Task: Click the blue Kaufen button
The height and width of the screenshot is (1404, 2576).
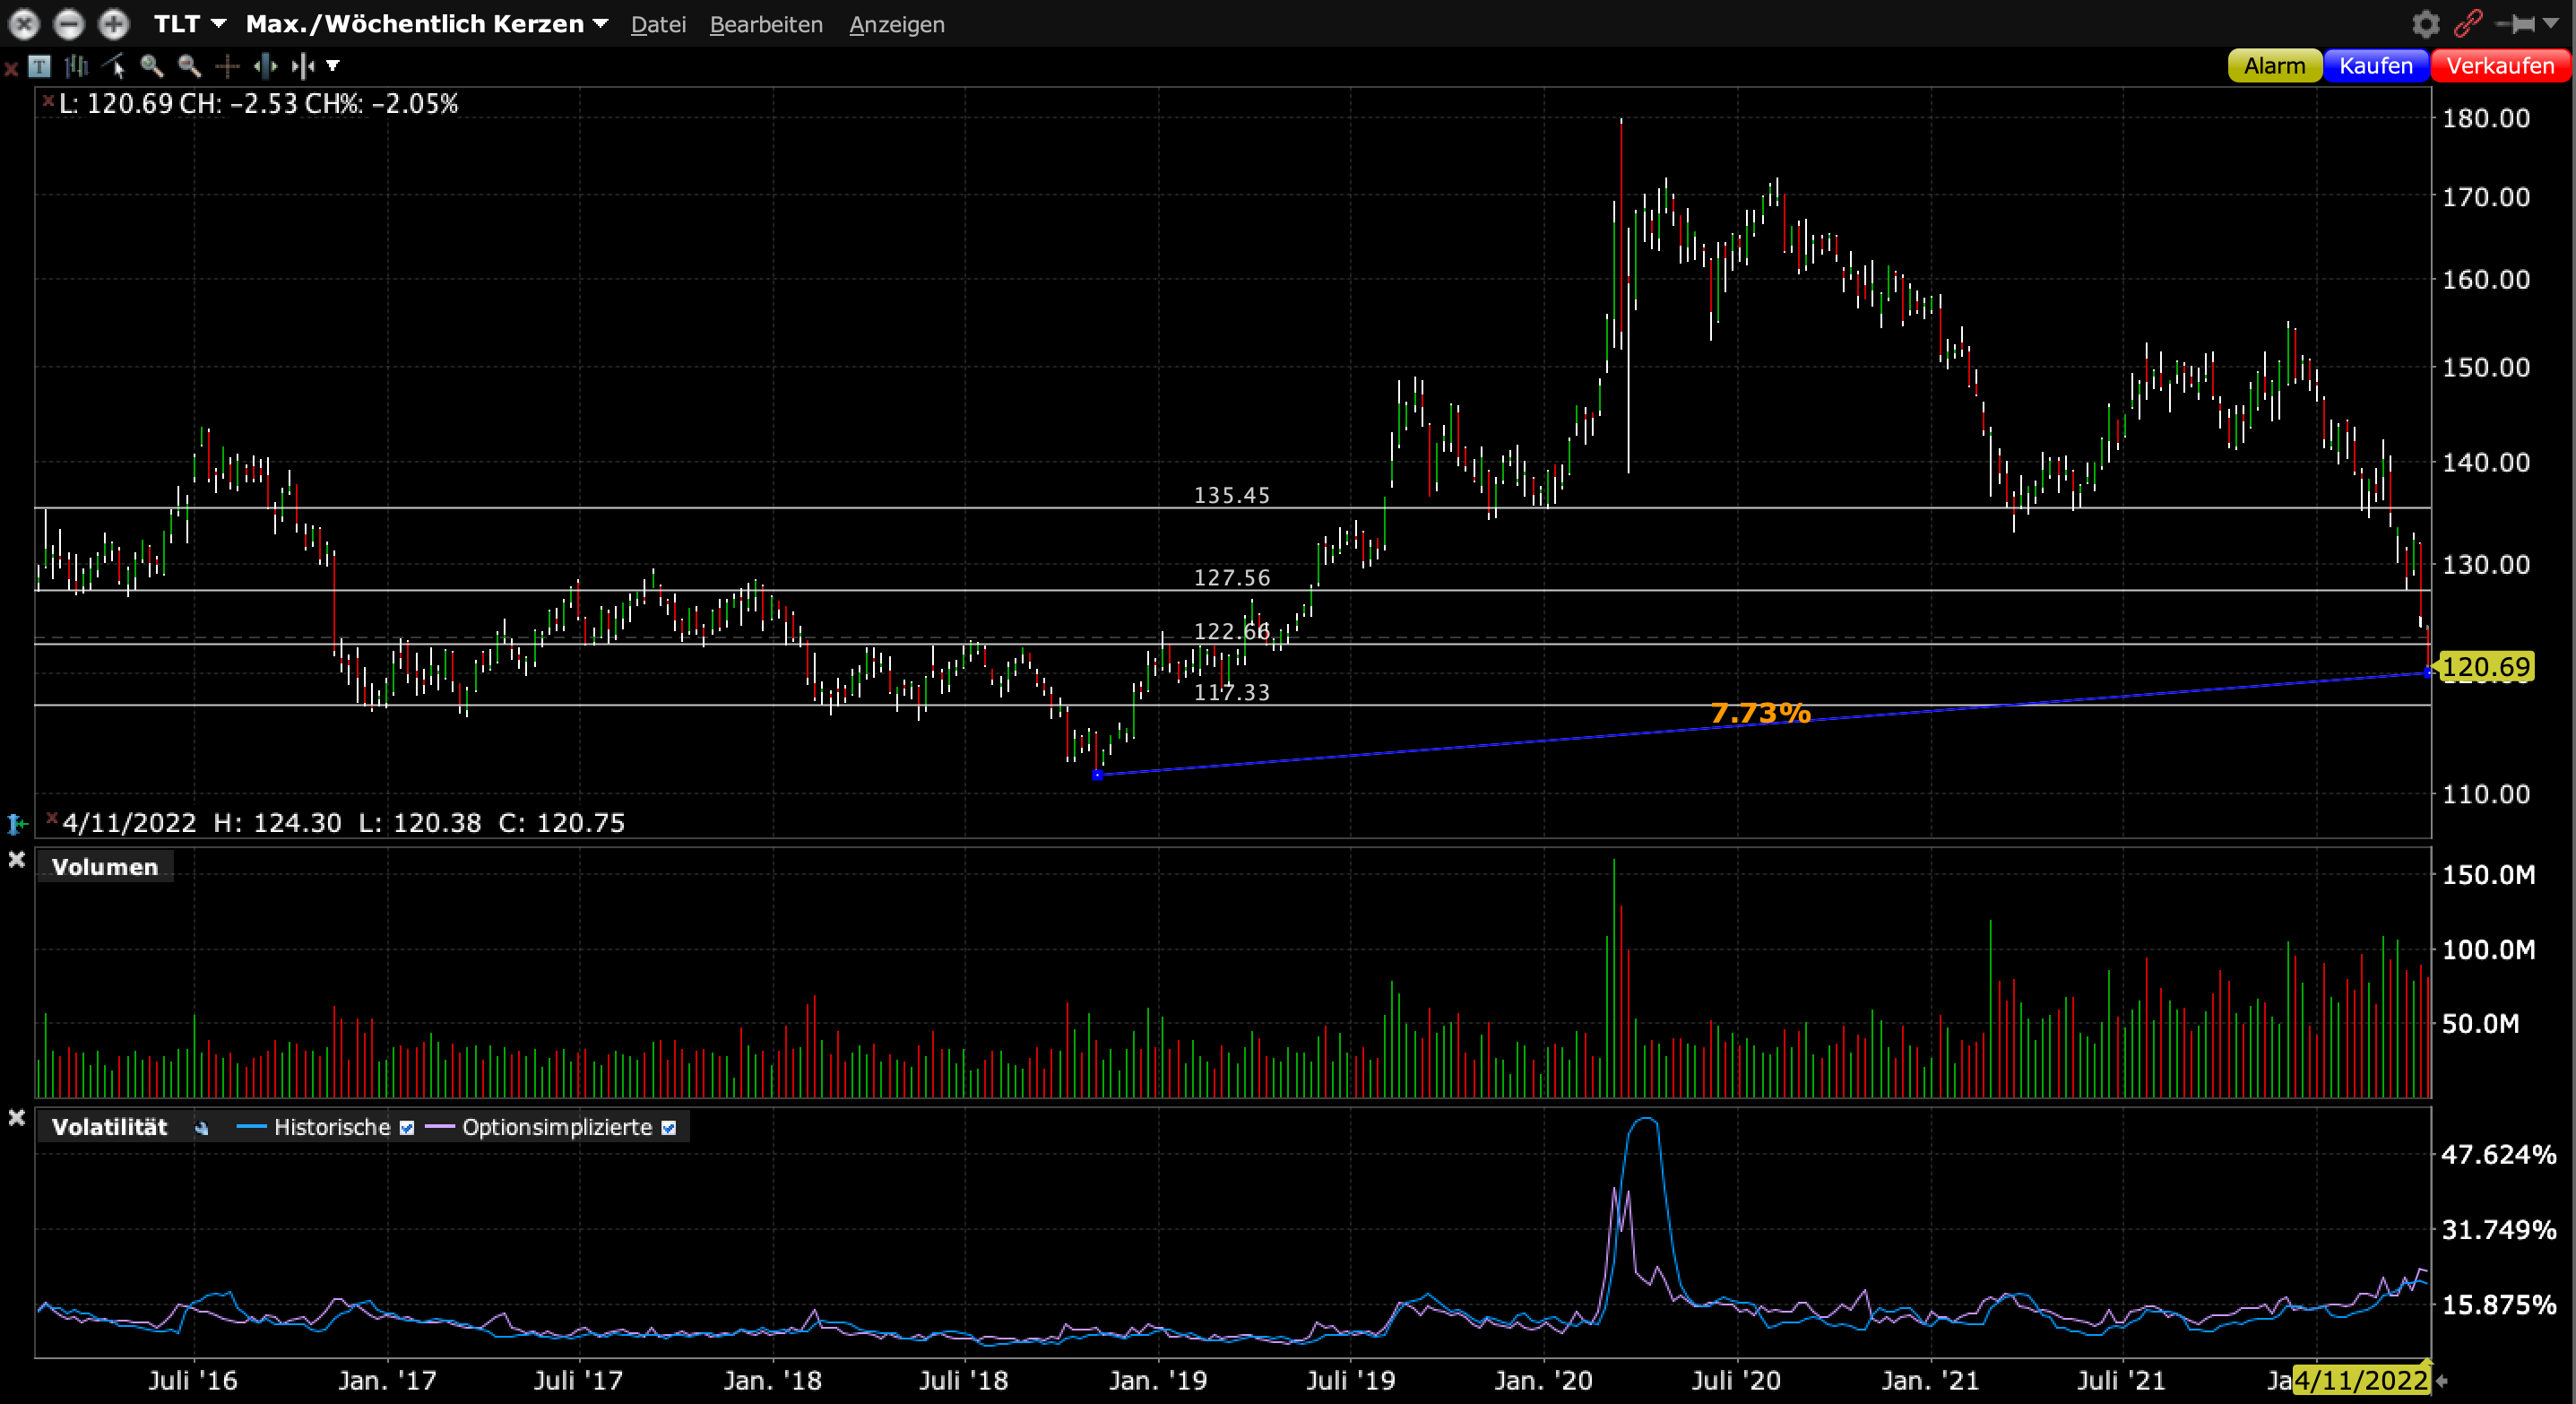Action: (x=2375, y=66)
